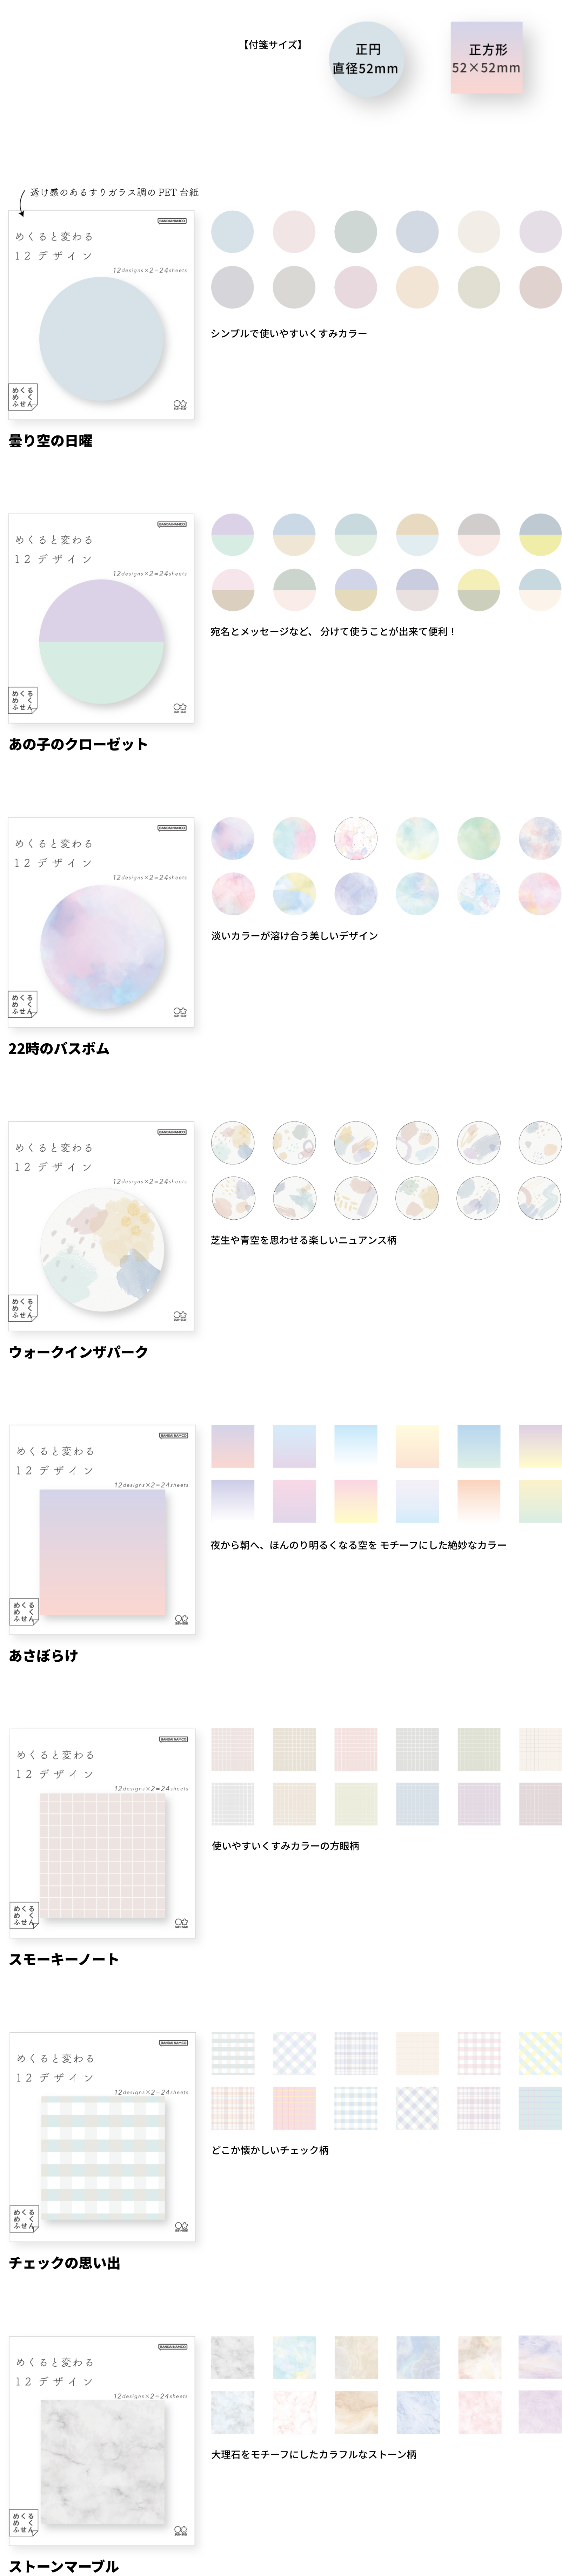
Task: Open the 22時のバスボム package image
Action: coord(101,922)
